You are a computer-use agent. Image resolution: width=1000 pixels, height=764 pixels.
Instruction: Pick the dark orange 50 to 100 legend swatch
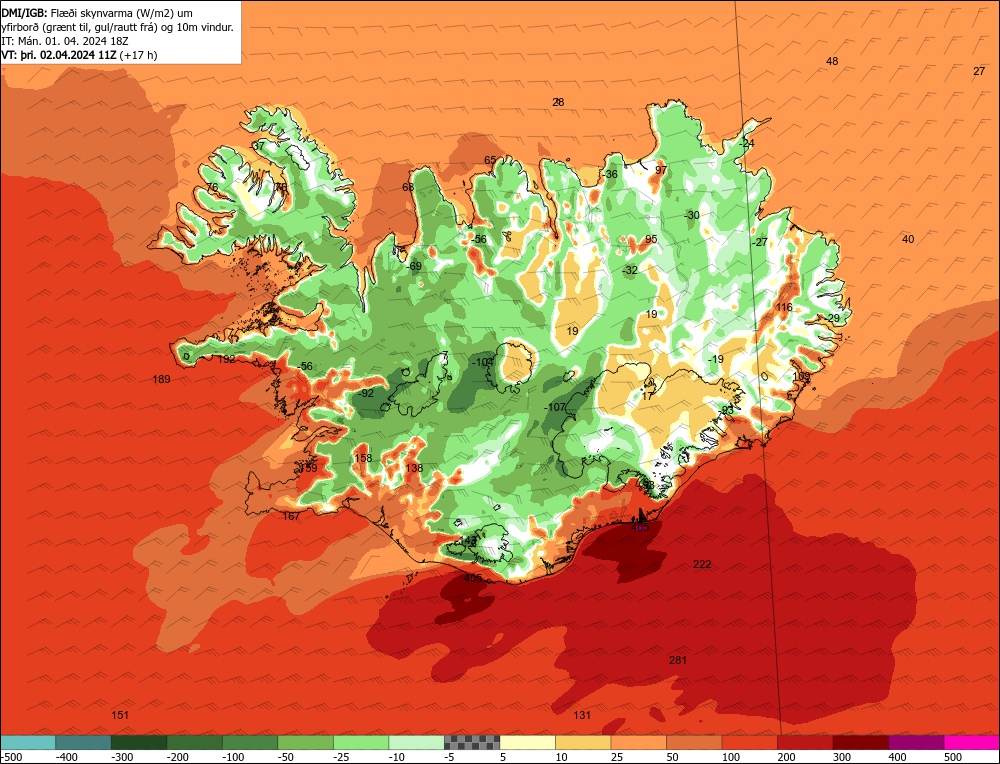click(694, 742)
